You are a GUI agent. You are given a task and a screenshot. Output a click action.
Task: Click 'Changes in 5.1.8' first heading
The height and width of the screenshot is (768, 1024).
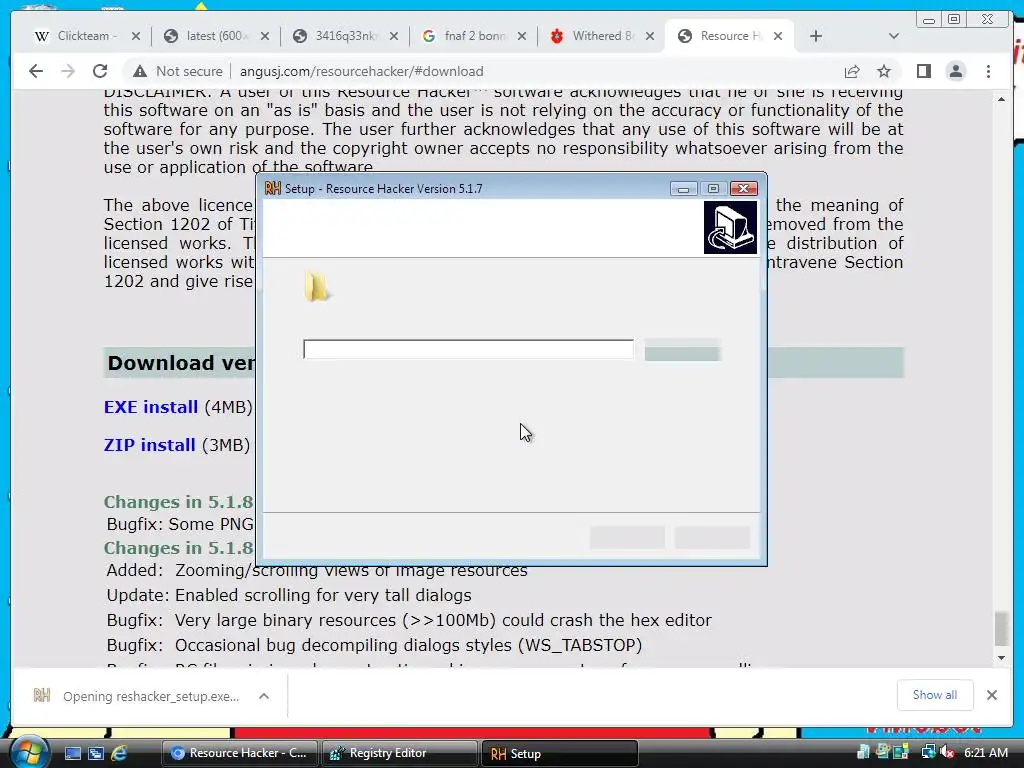tap(178, 502)
